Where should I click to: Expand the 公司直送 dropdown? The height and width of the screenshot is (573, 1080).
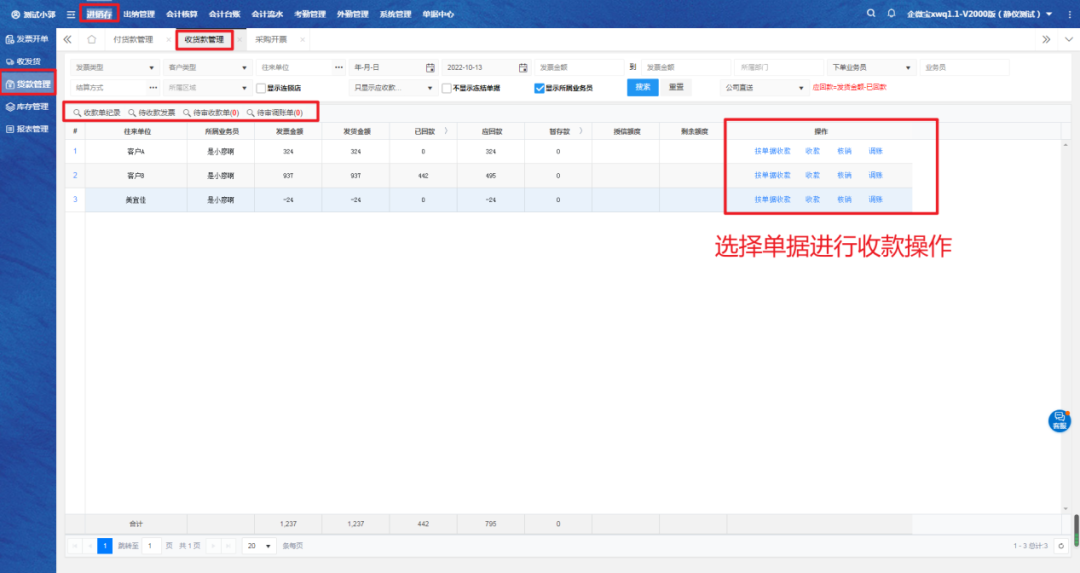(x=765, y=87)
